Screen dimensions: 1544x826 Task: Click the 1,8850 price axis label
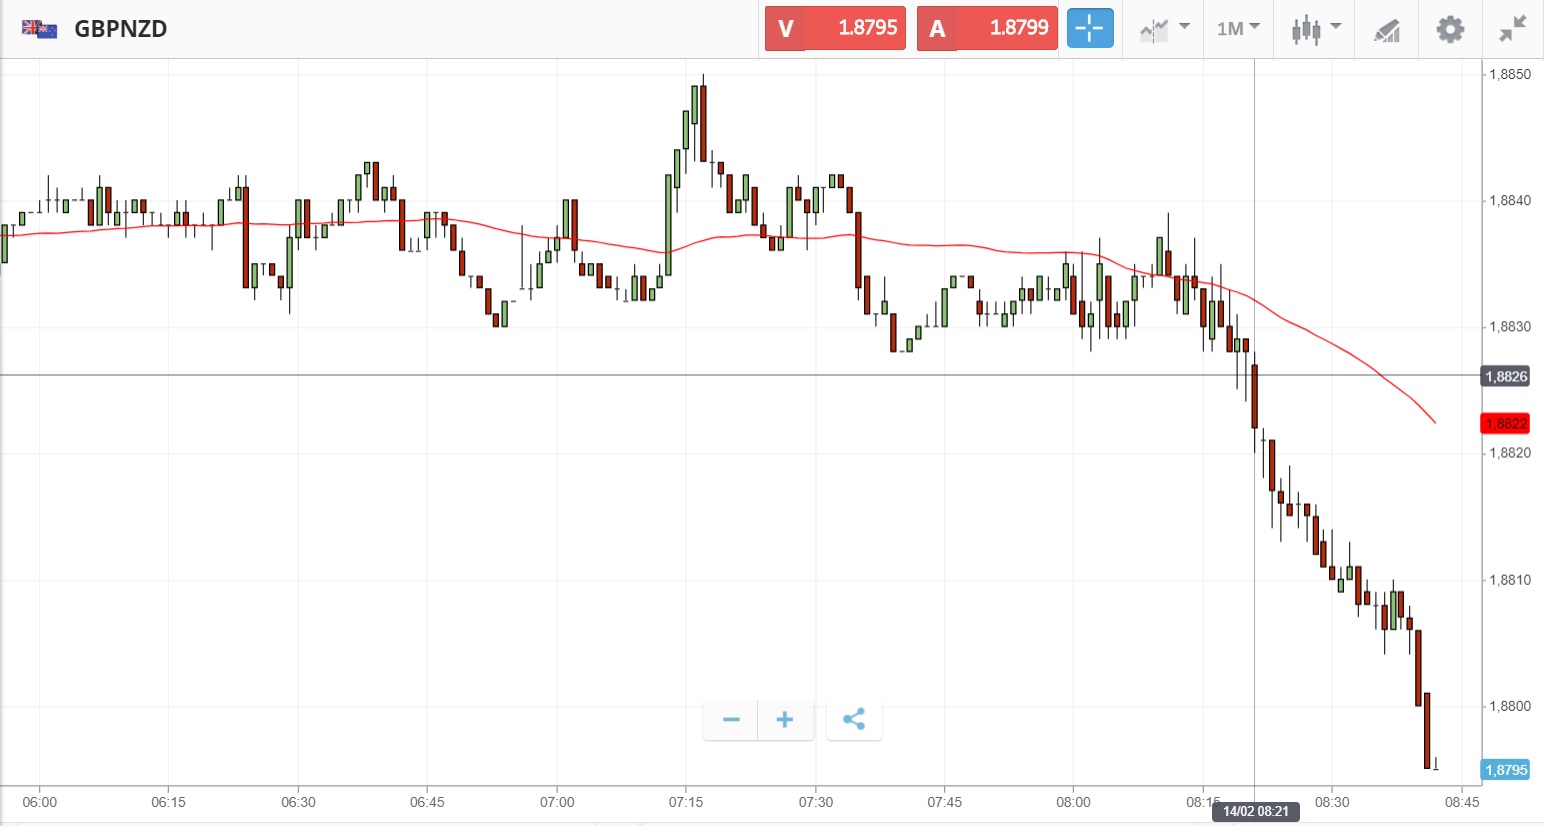tap(1510, 74)
